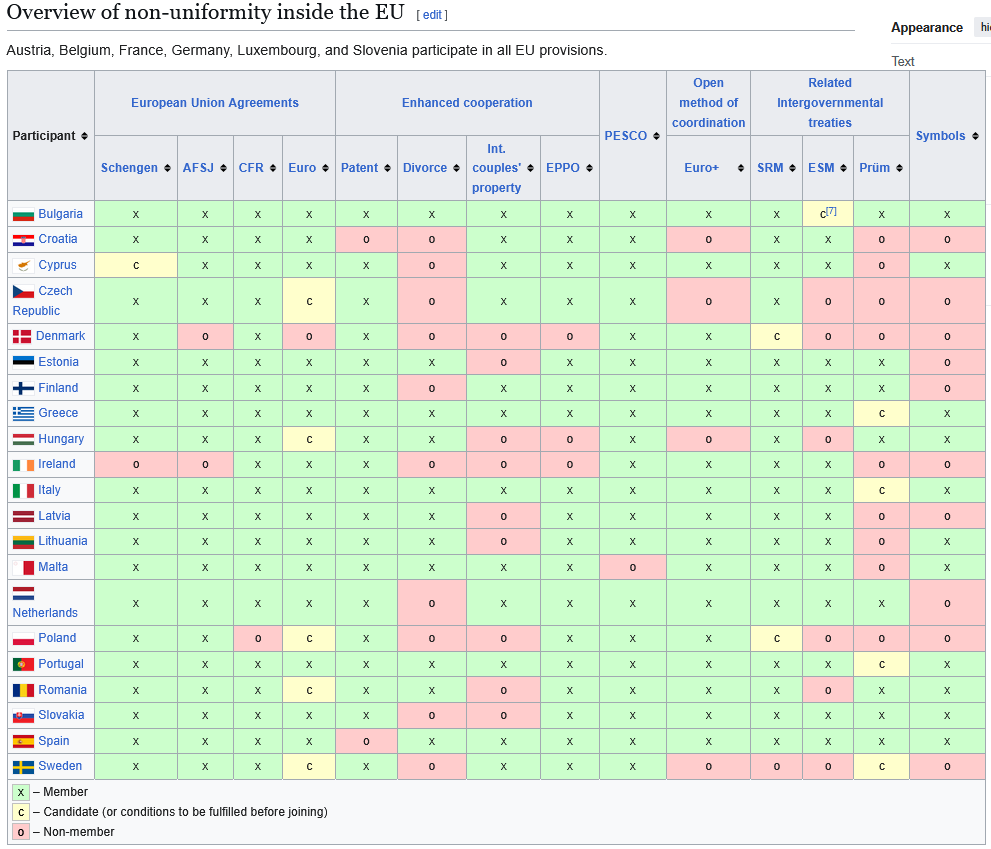Sort by the Symbols column arrows
Viewport: 991px width, 849px height.
[x=974, y=136]
